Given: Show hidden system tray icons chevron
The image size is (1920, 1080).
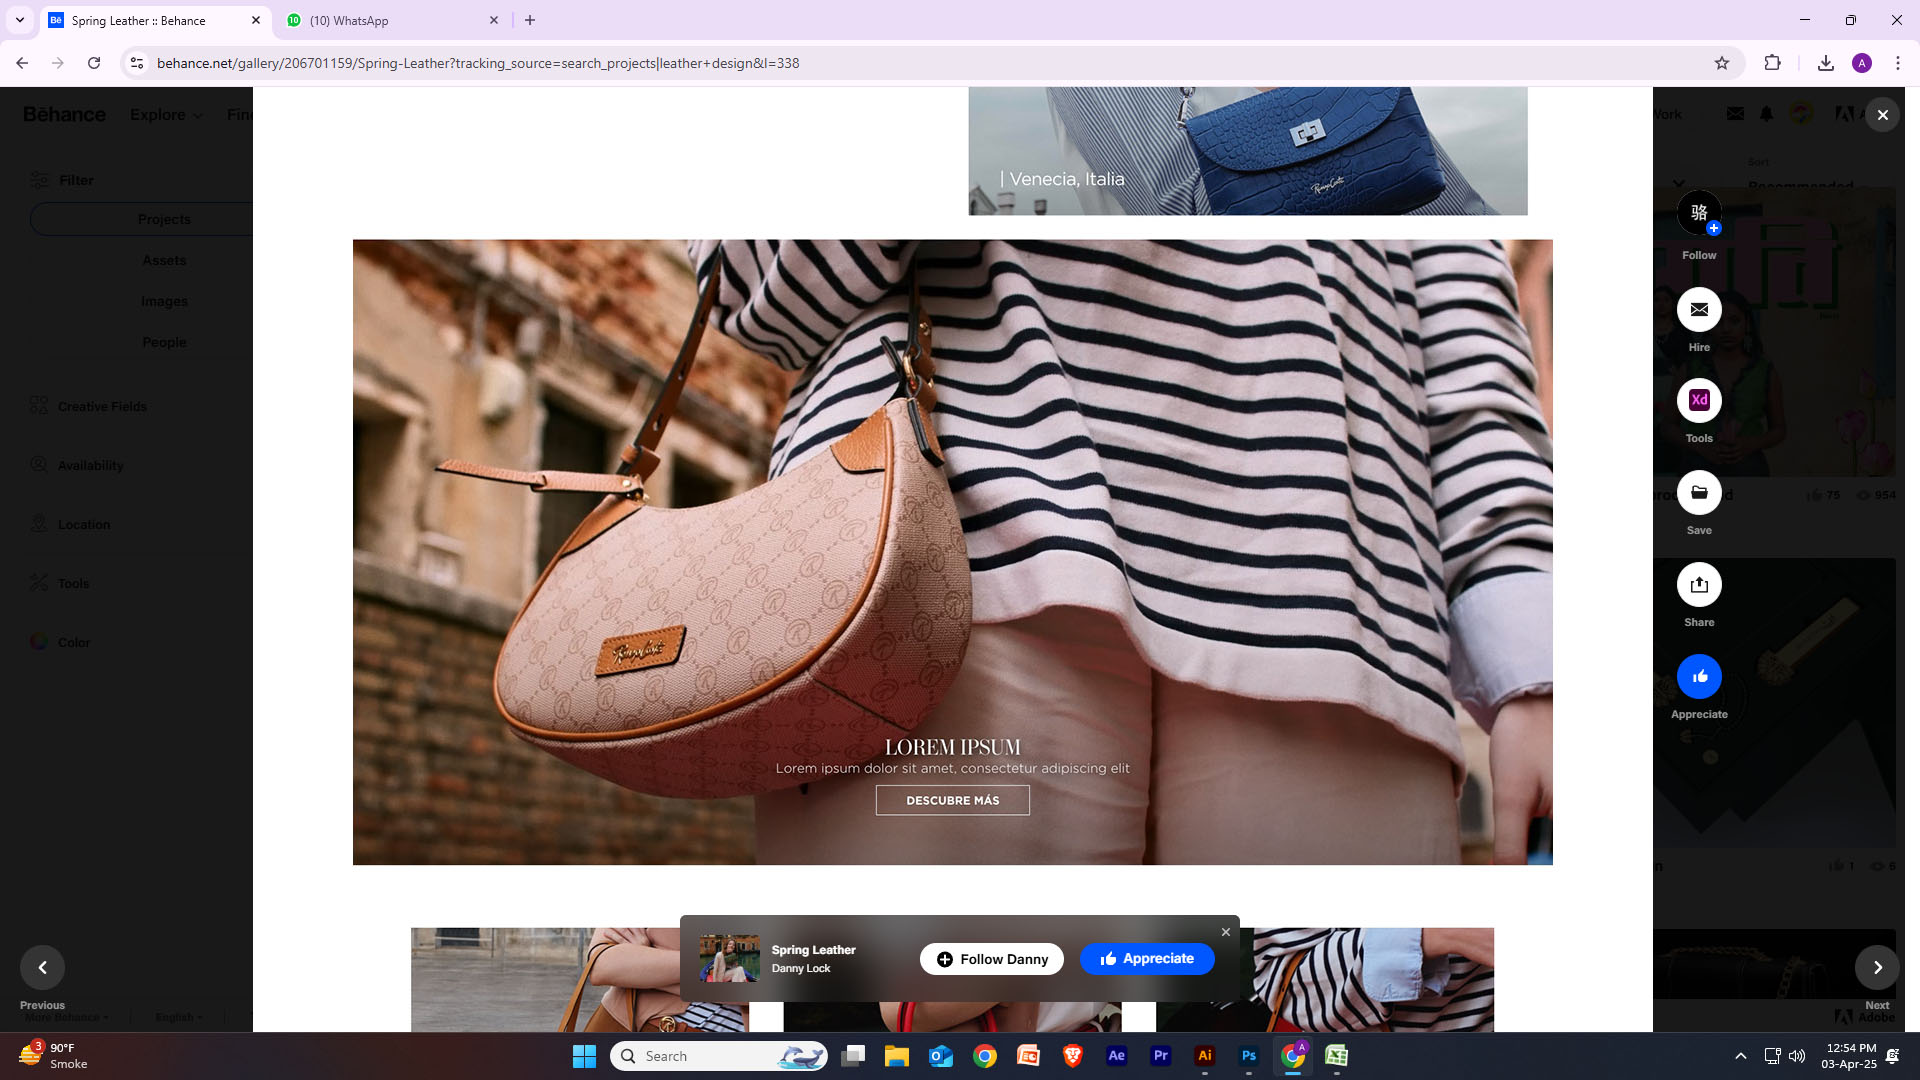Looking at the screenshot, I should [x=1740, y=1056].
